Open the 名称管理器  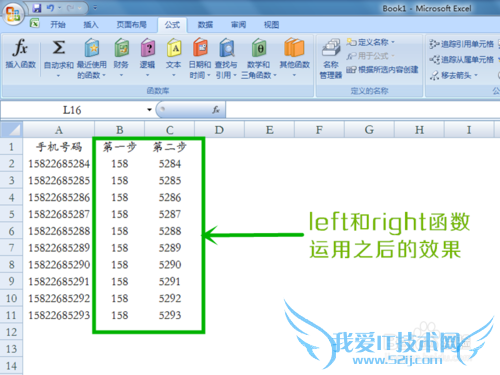[x=331, y=59]
